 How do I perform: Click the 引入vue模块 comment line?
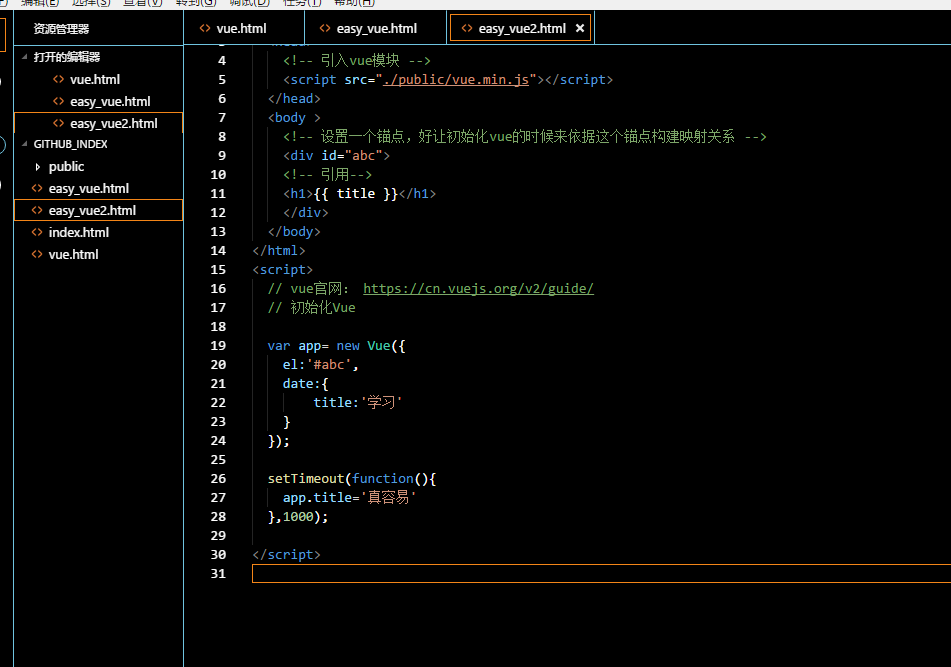coord(357,61)
